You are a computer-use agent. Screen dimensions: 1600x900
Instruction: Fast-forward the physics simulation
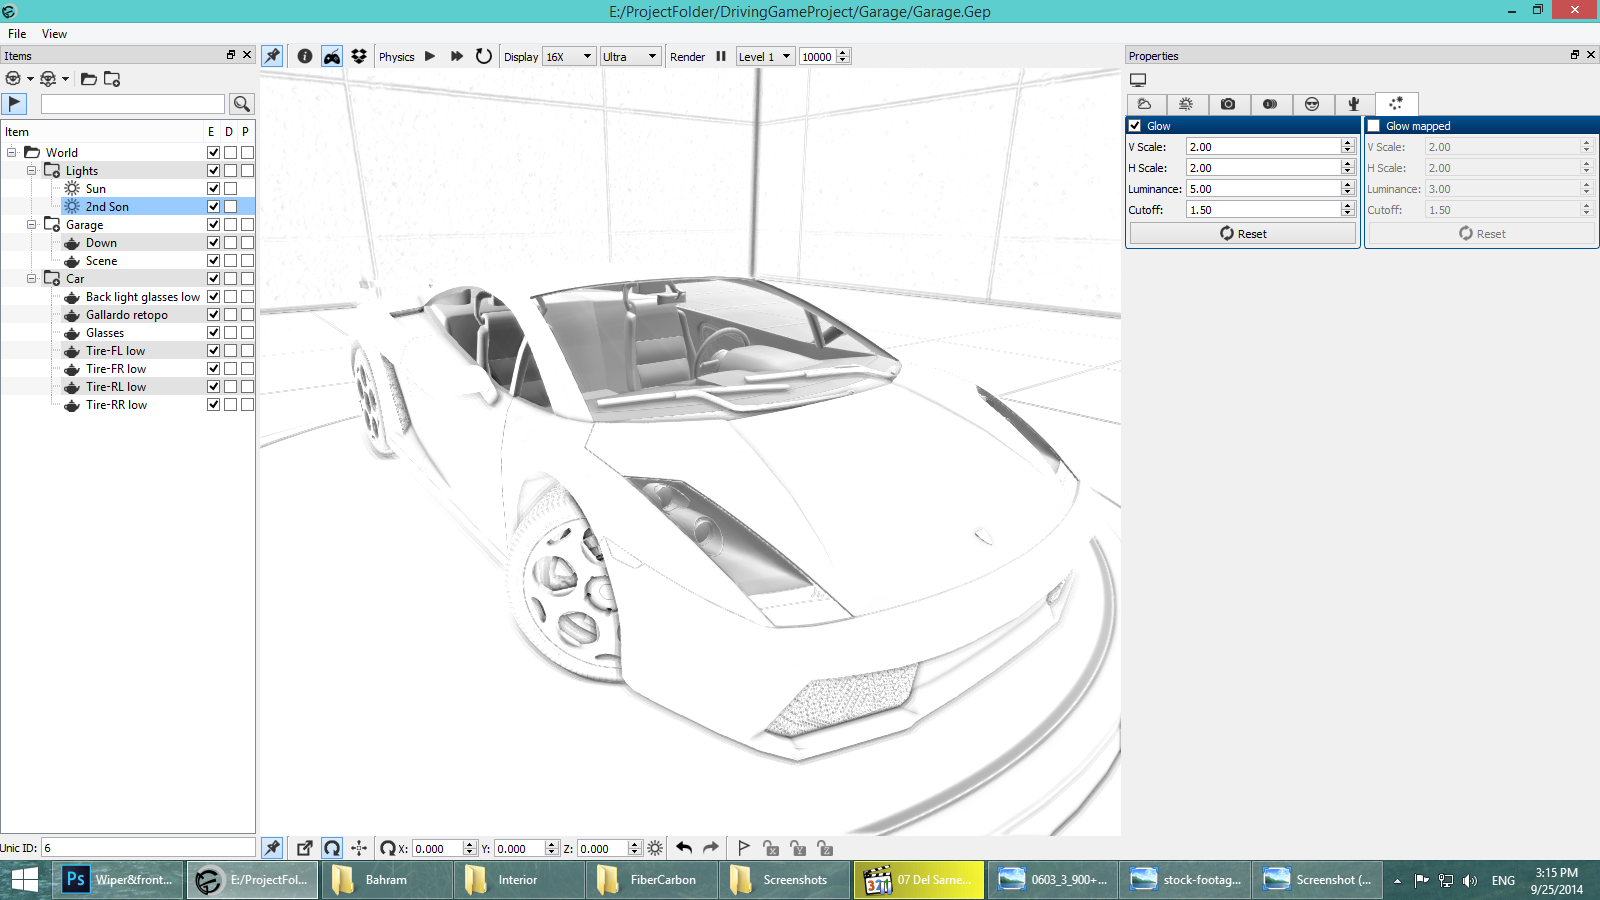pyautogui.click(x=457, y=56)
